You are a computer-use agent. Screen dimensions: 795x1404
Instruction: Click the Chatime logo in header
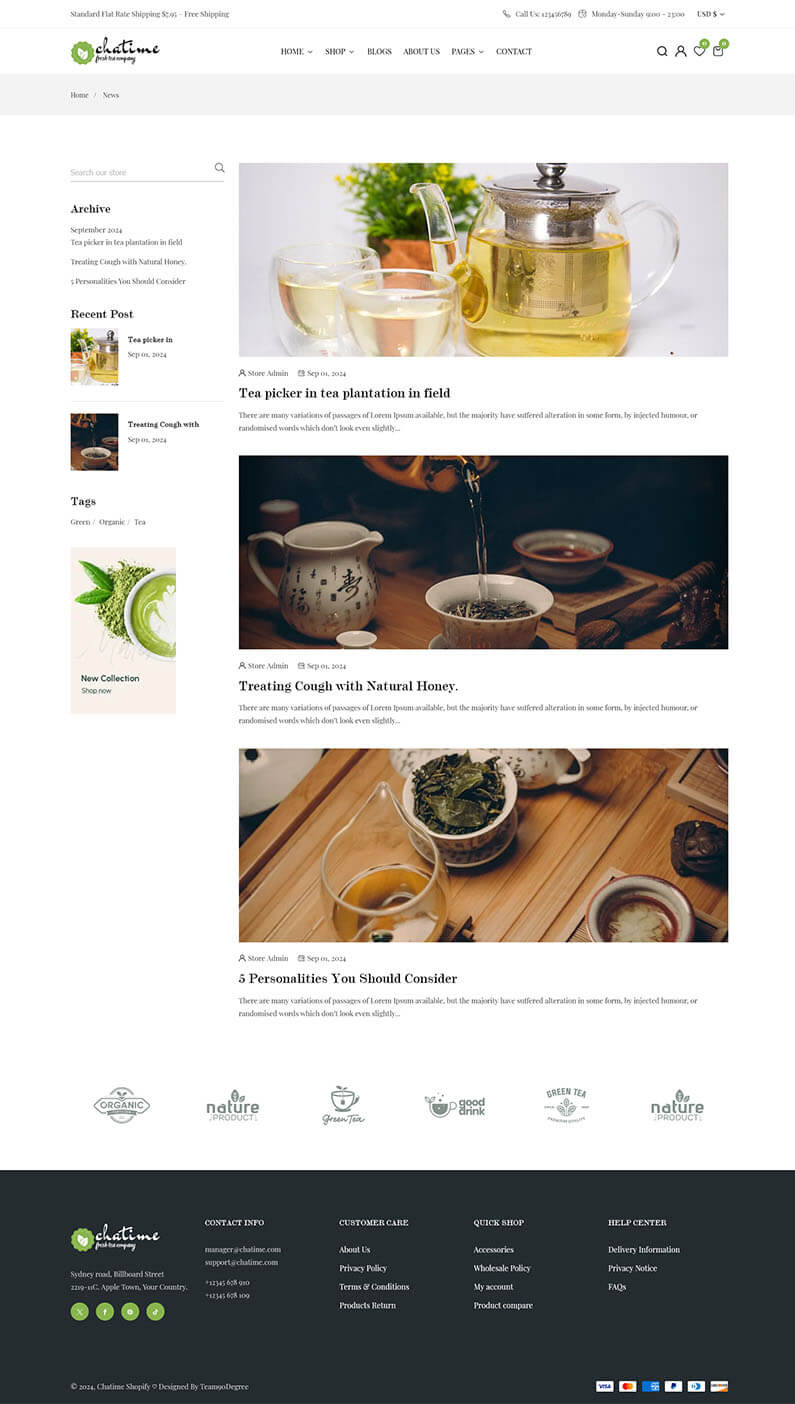point(115,51)
